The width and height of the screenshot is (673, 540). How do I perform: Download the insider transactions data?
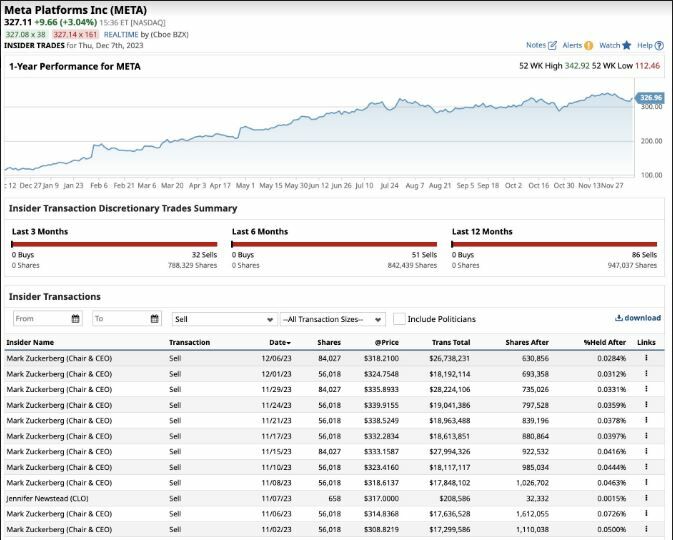tap(638, 318)
